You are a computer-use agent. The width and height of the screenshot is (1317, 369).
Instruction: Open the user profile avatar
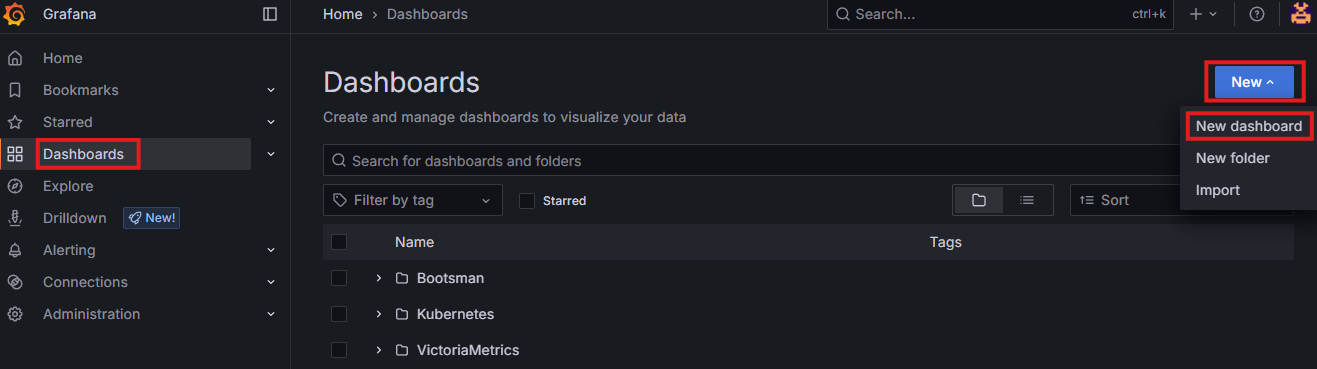point(1300,14)
